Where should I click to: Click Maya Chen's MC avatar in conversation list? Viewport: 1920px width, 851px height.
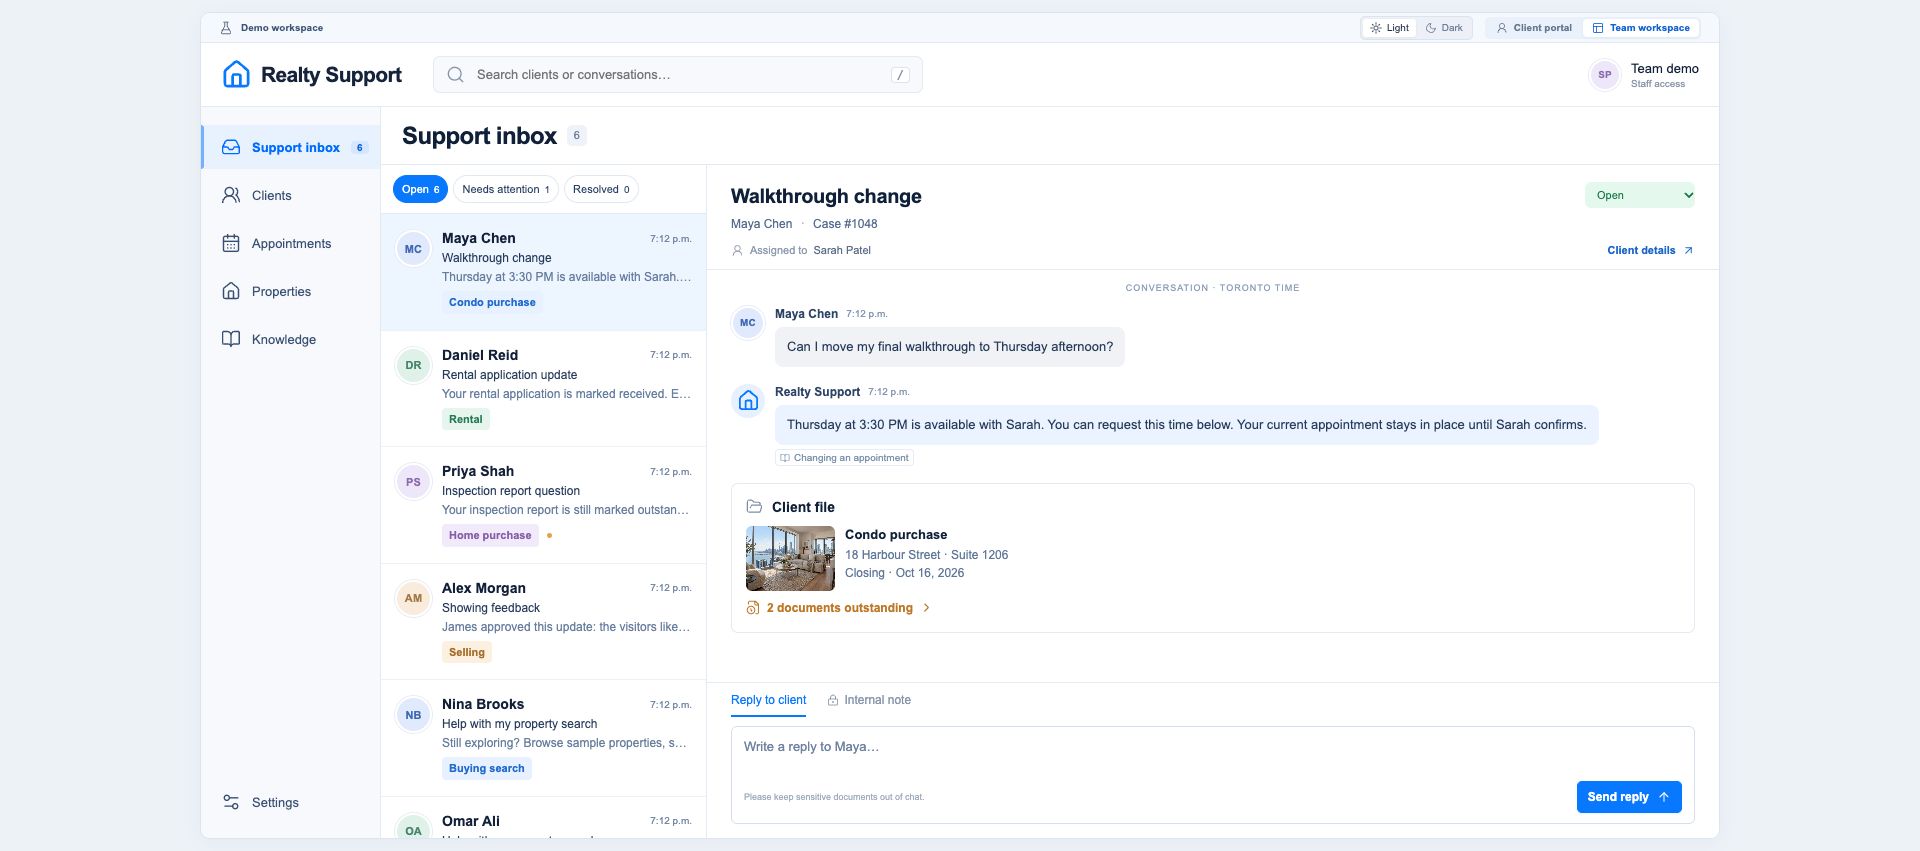[x=413, y=249]
